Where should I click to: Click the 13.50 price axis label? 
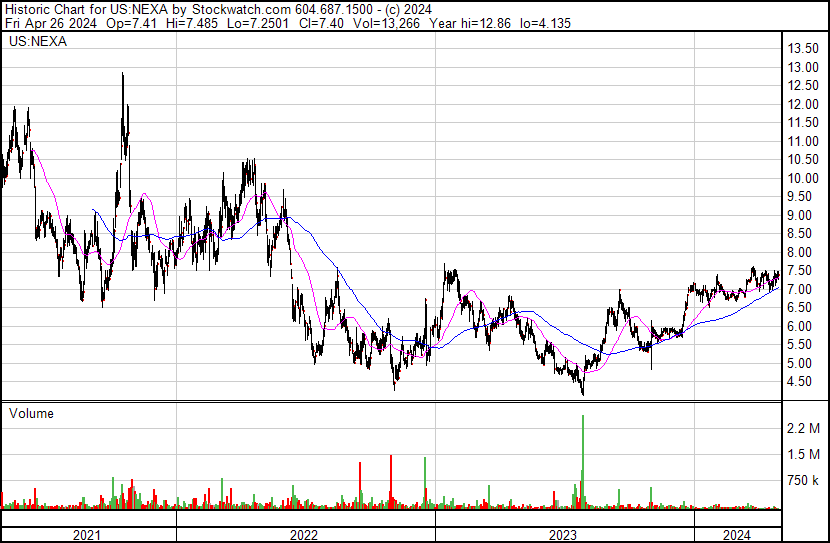point(803,49)
